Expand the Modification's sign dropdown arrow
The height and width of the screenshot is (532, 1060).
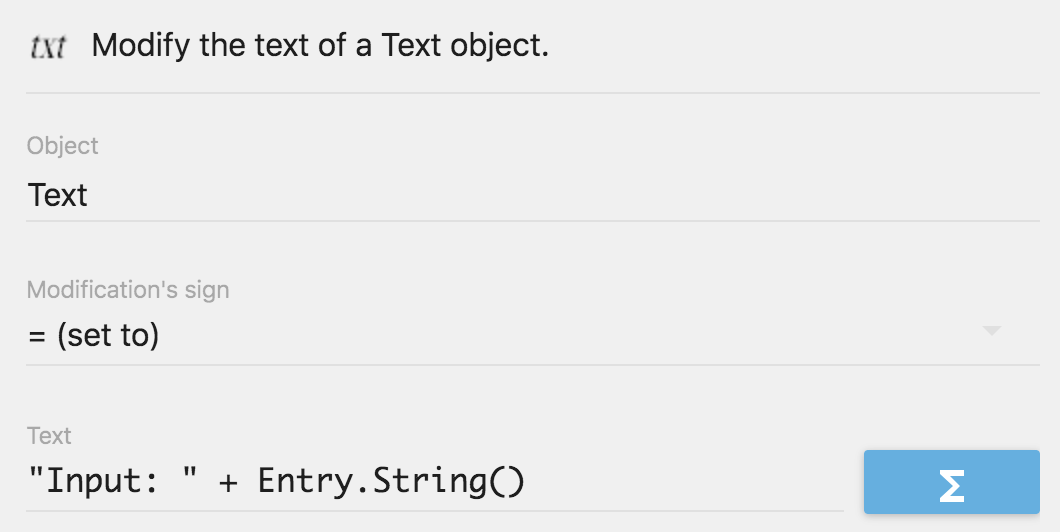point(991,331)
